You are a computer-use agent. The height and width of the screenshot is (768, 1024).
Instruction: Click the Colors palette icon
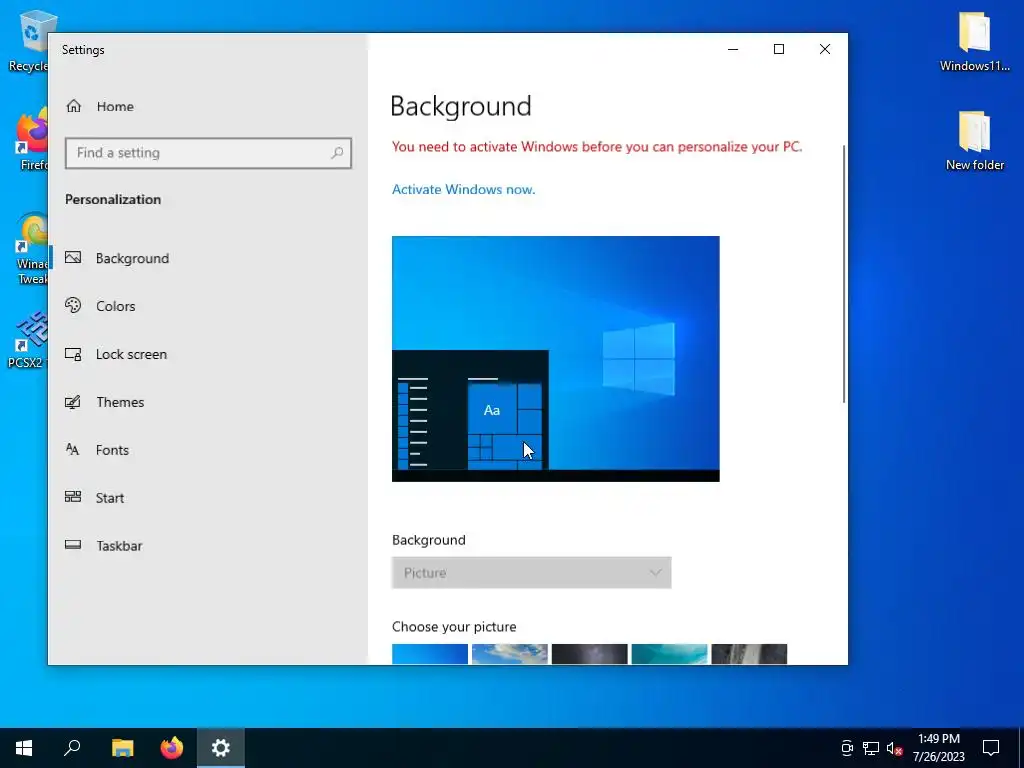(x=73, y=305)
